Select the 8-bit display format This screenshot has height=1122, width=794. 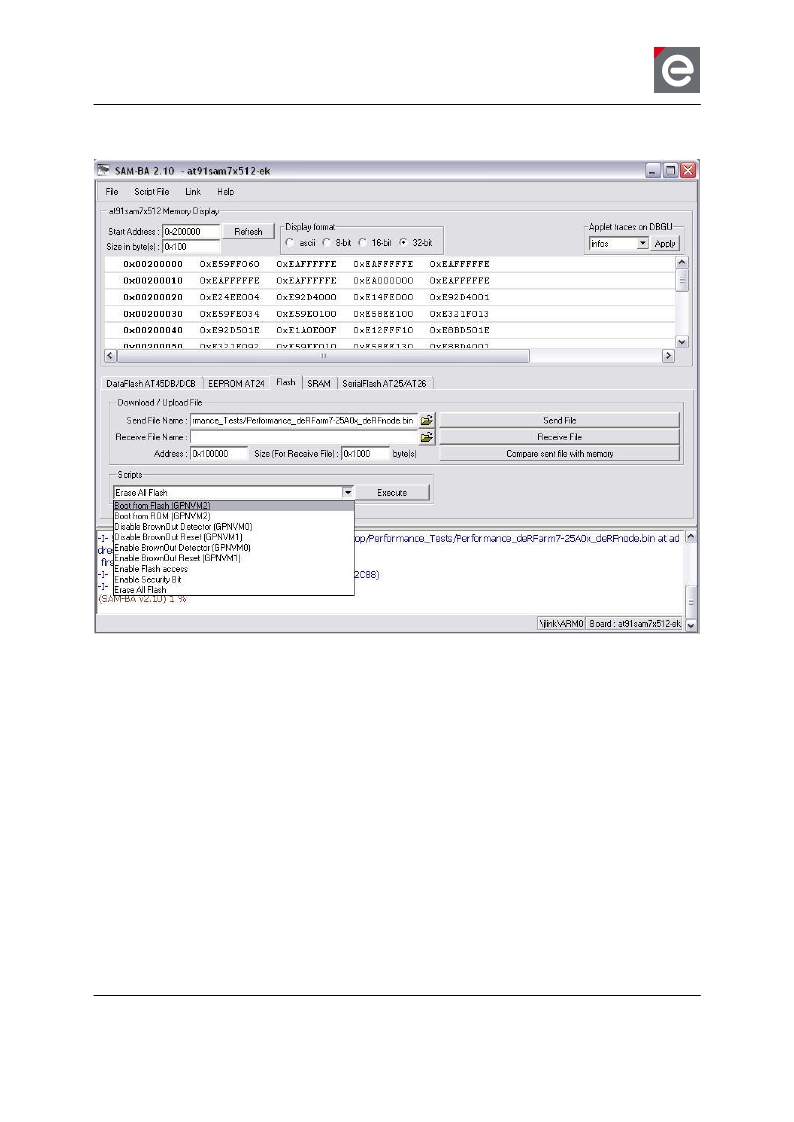(326, 243)
